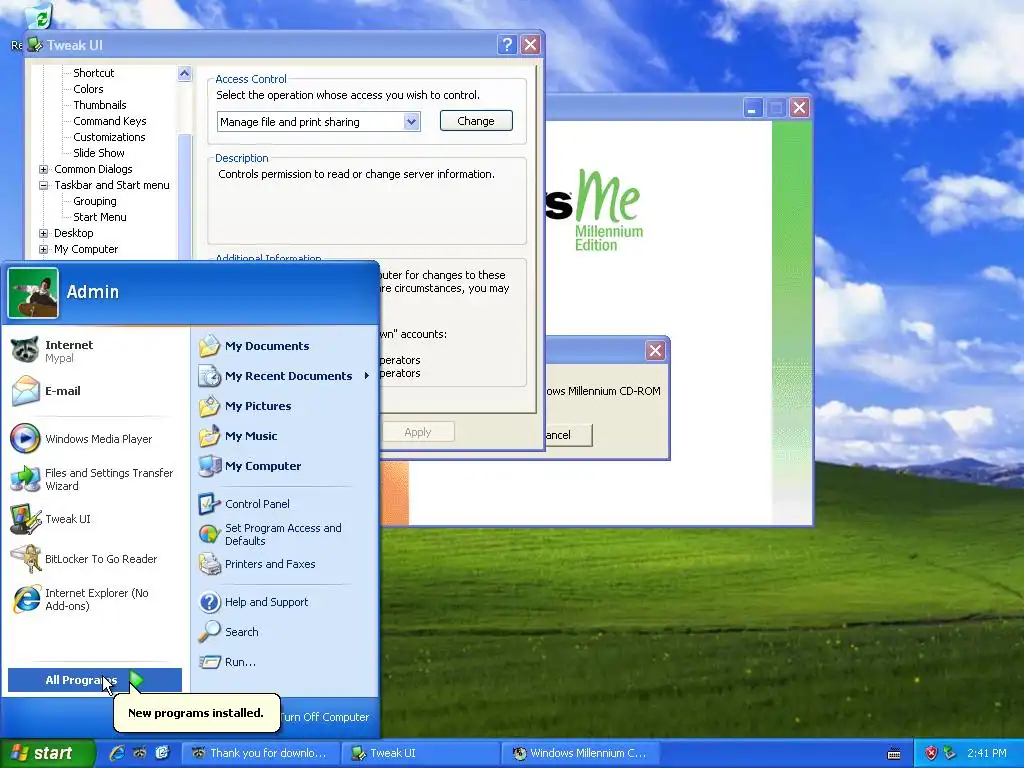This screenshot has width=1024, height=768.
Task: Select Command Keys in Tweak UI tree
Action: (110, 121)
